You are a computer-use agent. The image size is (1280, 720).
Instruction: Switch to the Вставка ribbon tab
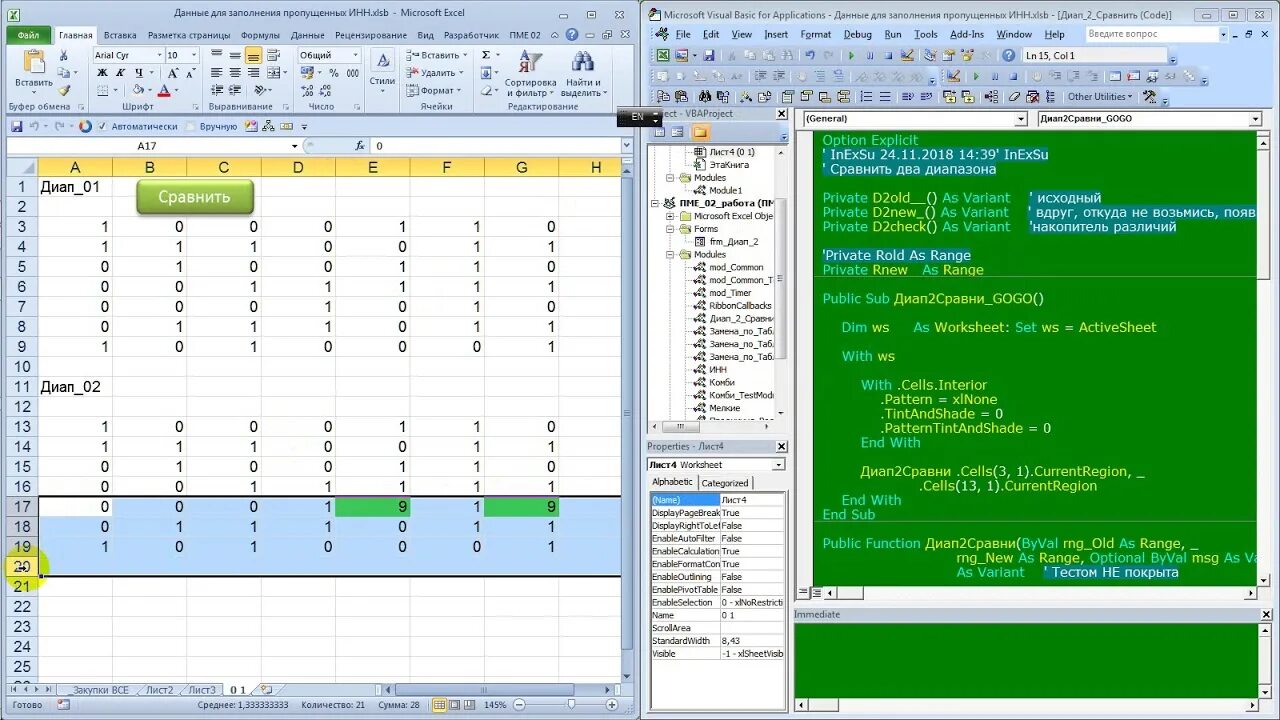pyautogui.click(x=120, y=35)
